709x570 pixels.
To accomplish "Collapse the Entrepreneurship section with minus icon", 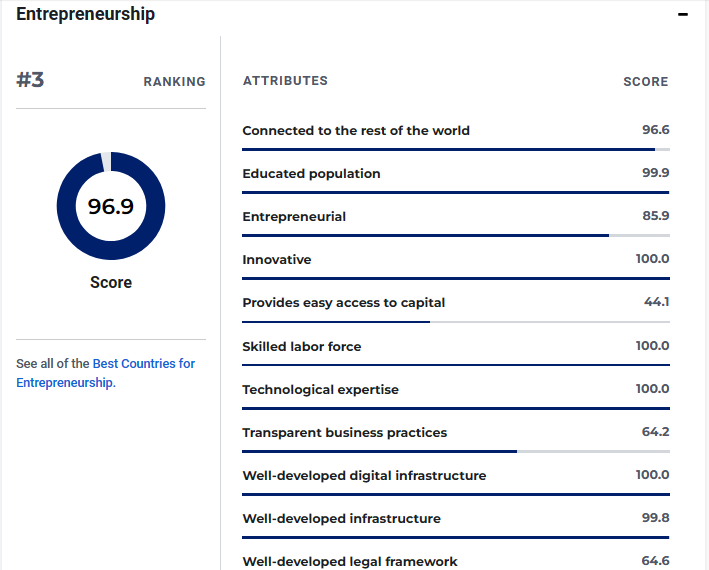I will pyautogui.click(x=683, y=15).
